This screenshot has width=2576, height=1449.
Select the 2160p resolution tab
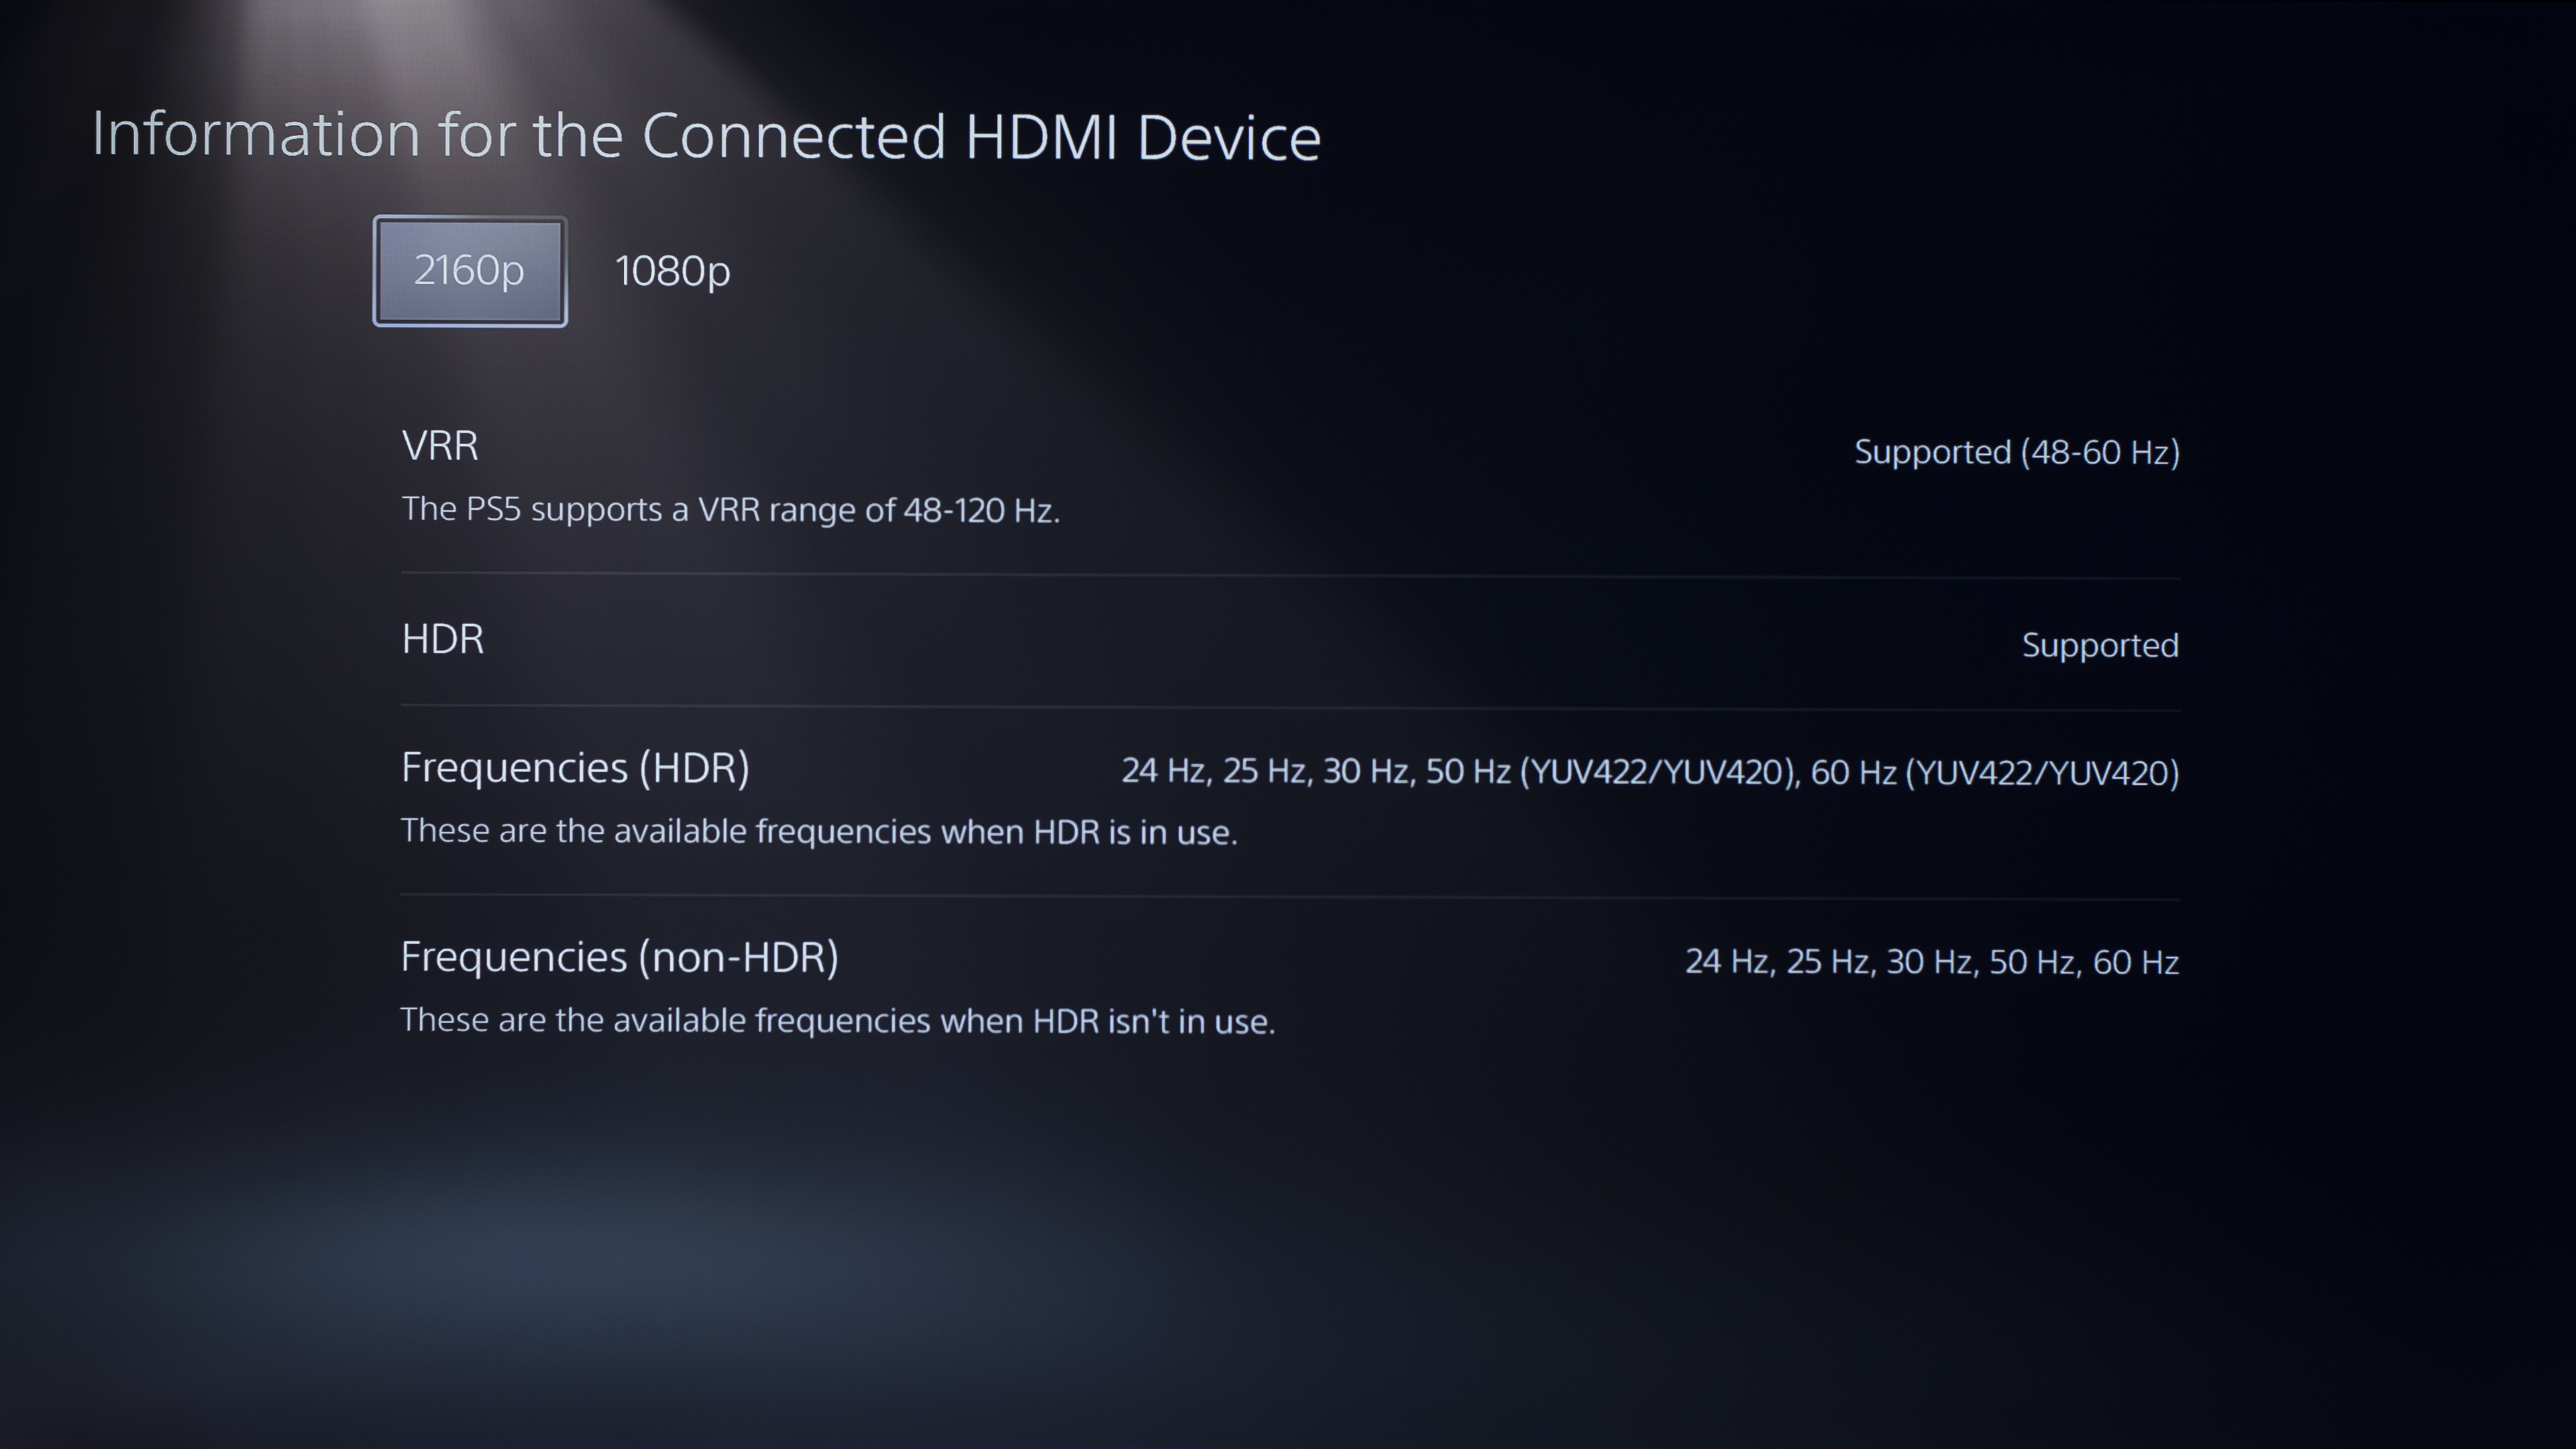coord(469,271)
